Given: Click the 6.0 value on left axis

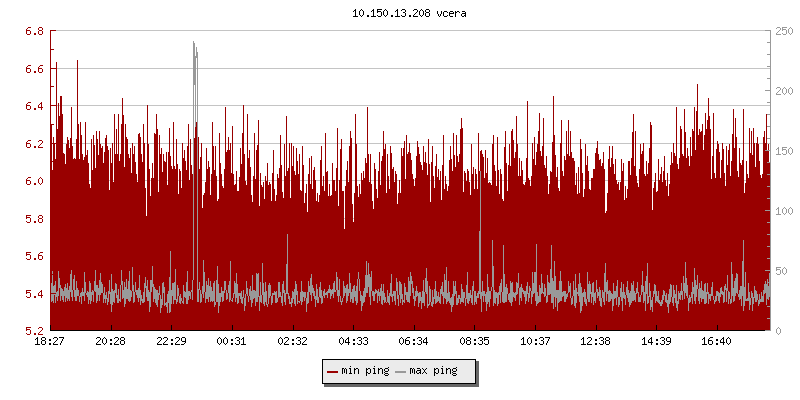Looking at the screenshot, I should pos(33,181).
